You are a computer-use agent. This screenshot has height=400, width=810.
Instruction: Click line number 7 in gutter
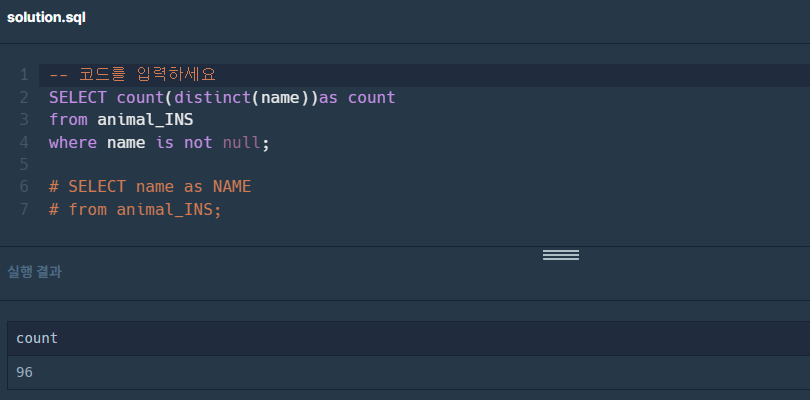(24, 209)
